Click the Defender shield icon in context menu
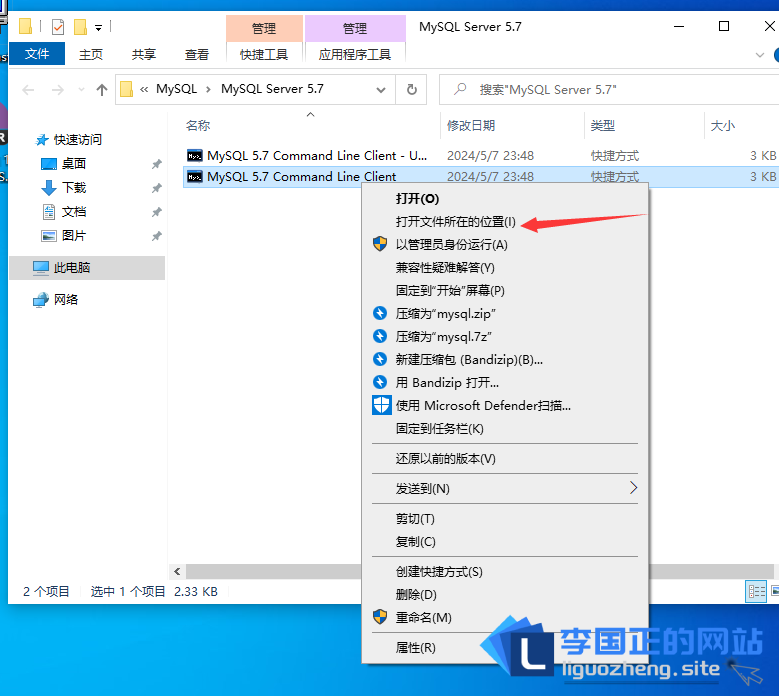The image size is (779, 696). [x=382, y=405]
